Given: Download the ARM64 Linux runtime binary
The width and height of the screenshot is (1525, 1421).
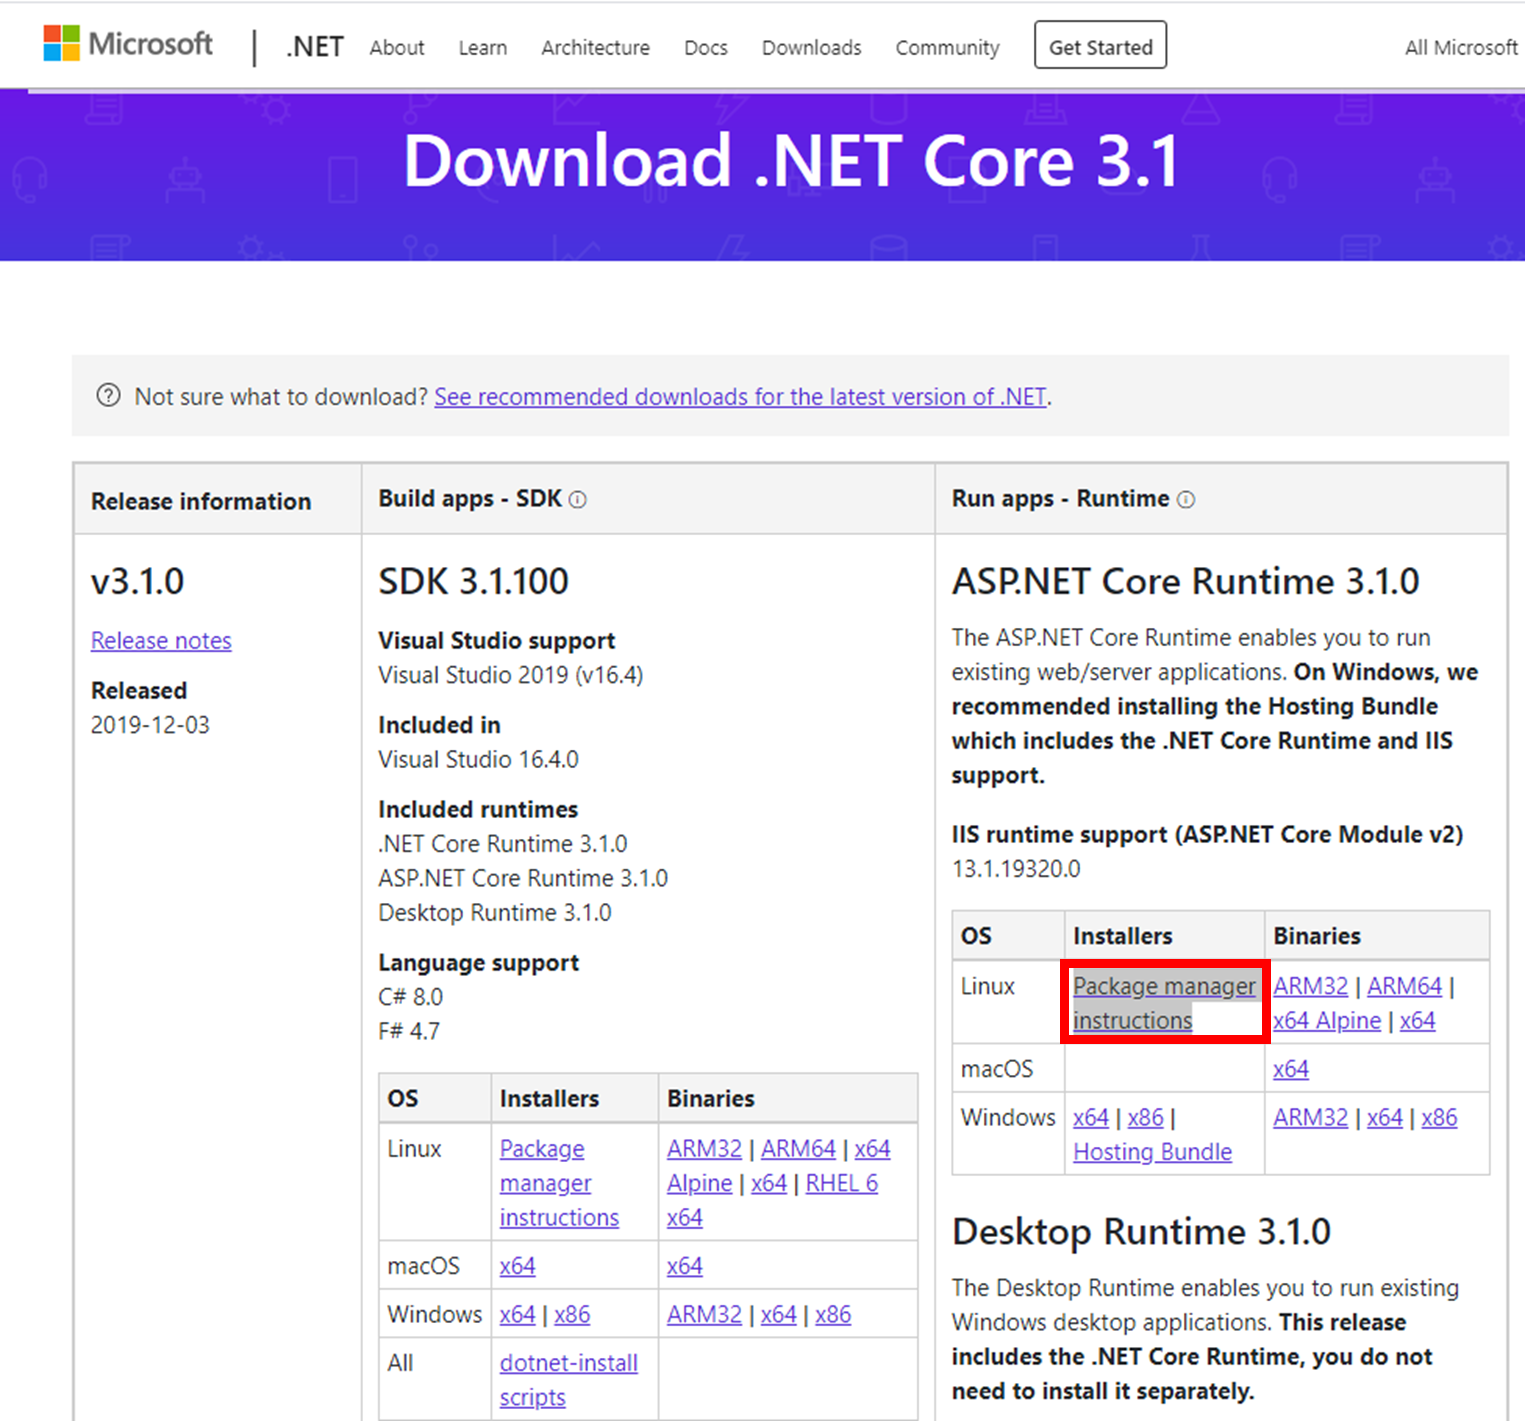Looking at the screenshot, I should (1404, 986).
